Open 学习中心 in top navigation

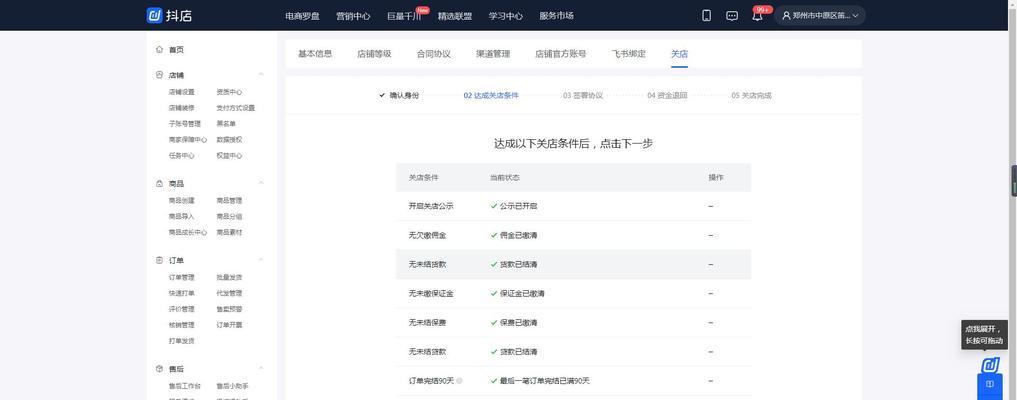(x=506, y=16)
